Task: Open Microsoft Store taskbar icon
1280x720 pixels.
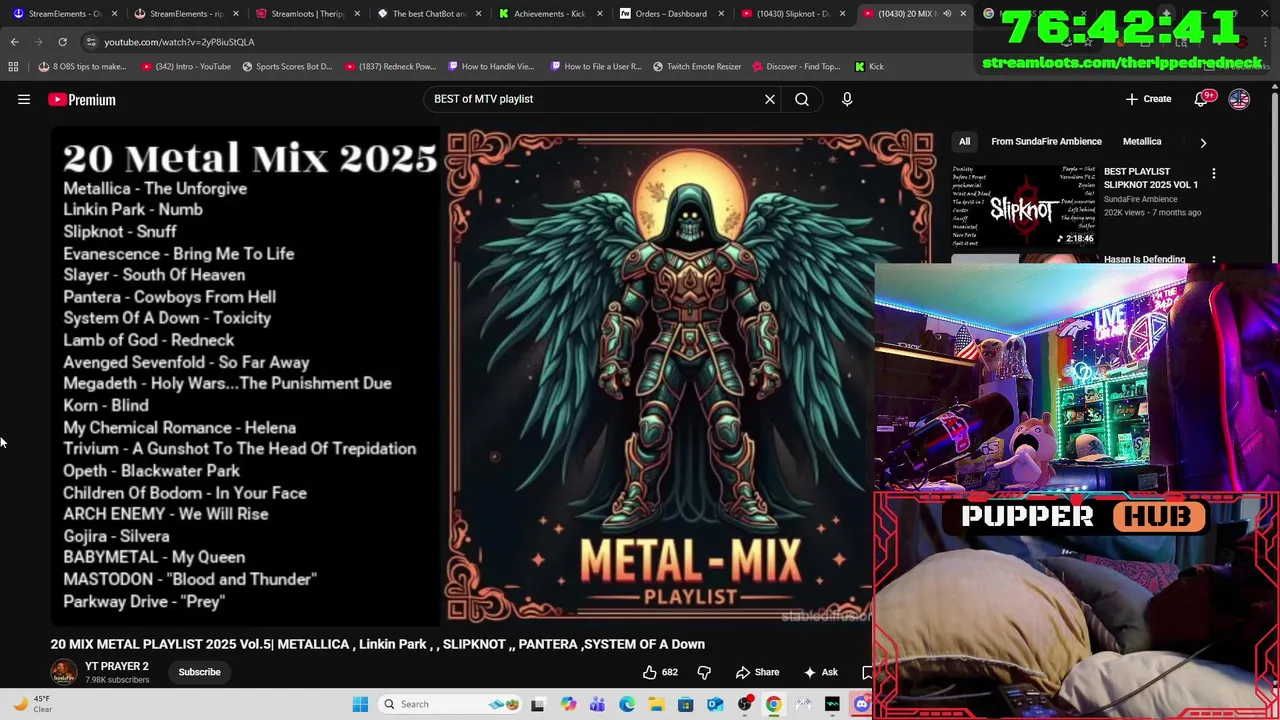Action: pyautogui.click(x=685, y=704)
